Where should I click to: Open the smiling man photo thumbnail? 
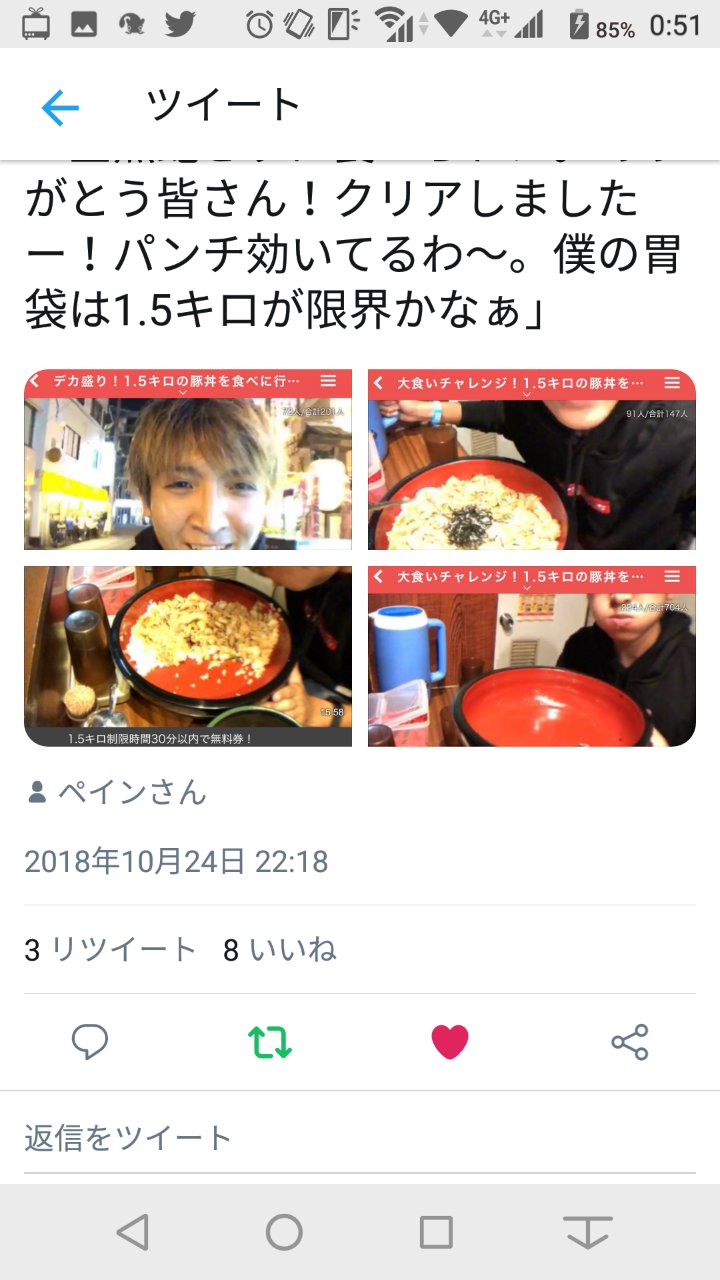[188, 459]
